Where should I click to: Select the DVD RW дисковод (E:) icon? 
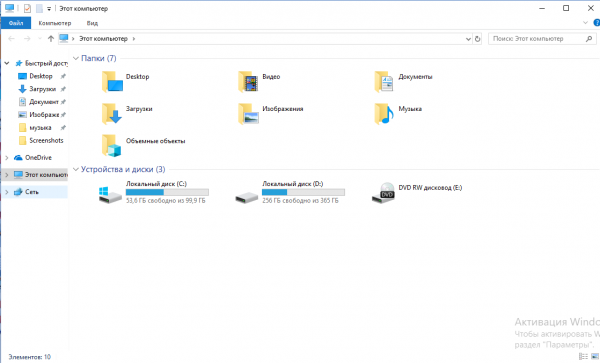click(383, 193)
